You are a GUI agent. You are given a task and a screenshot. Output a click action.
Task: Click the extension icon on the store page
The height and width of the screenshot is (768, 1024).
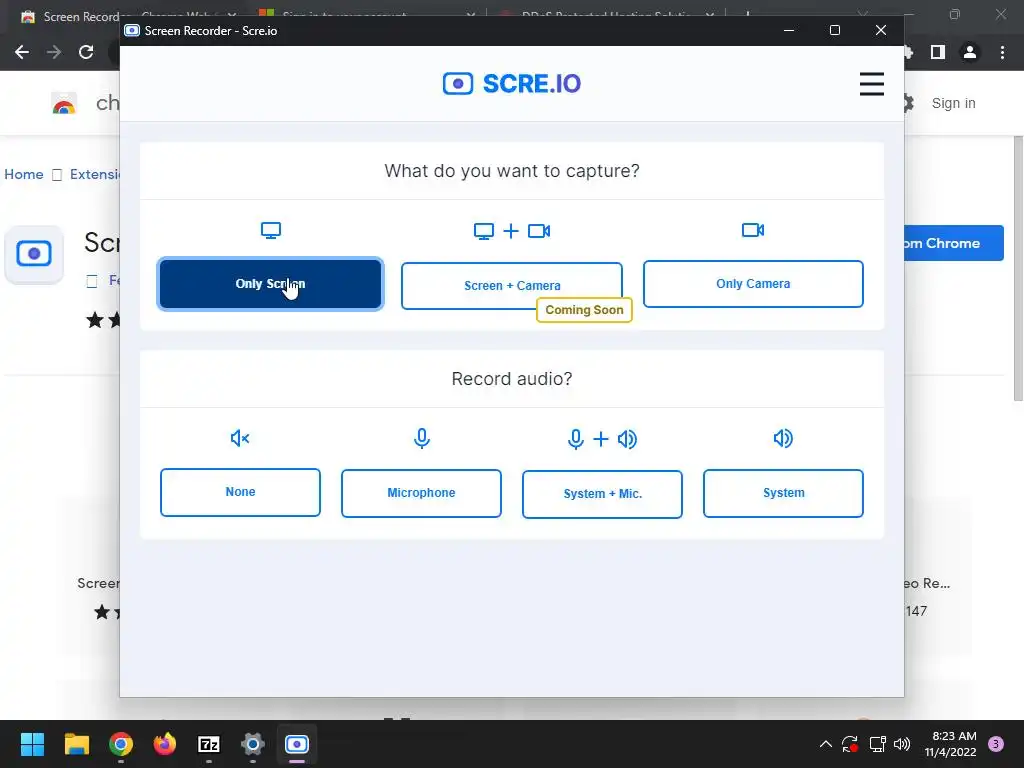pos(34,254)
